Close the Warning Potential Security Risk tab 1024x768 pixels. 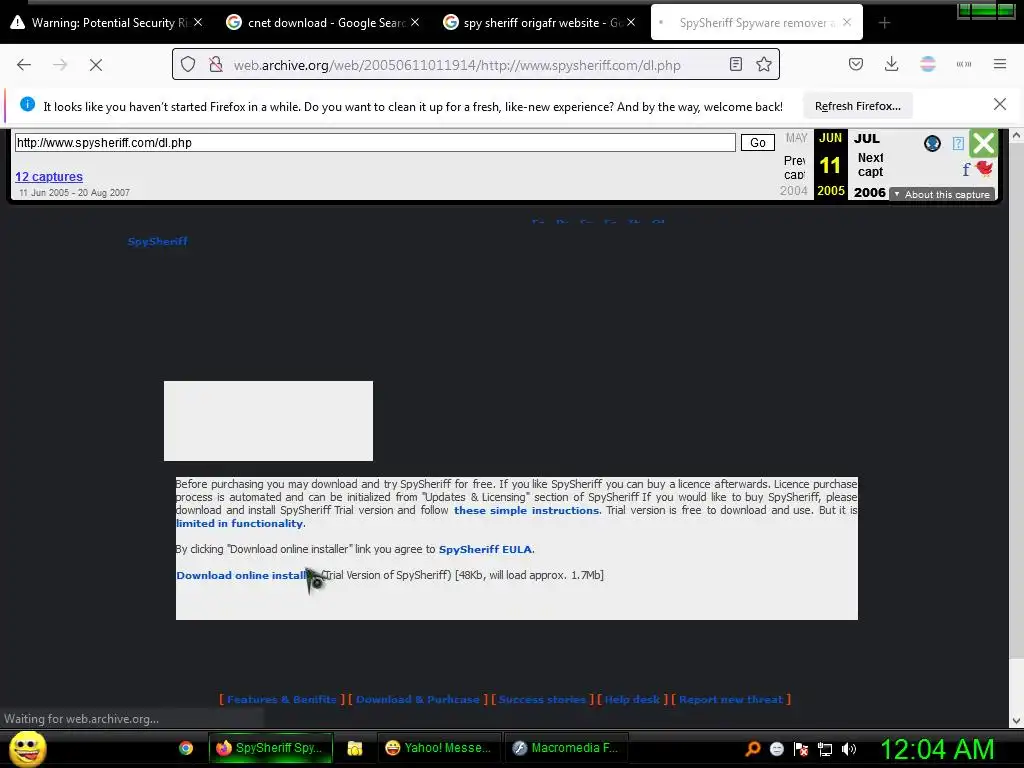coord(198,22)
